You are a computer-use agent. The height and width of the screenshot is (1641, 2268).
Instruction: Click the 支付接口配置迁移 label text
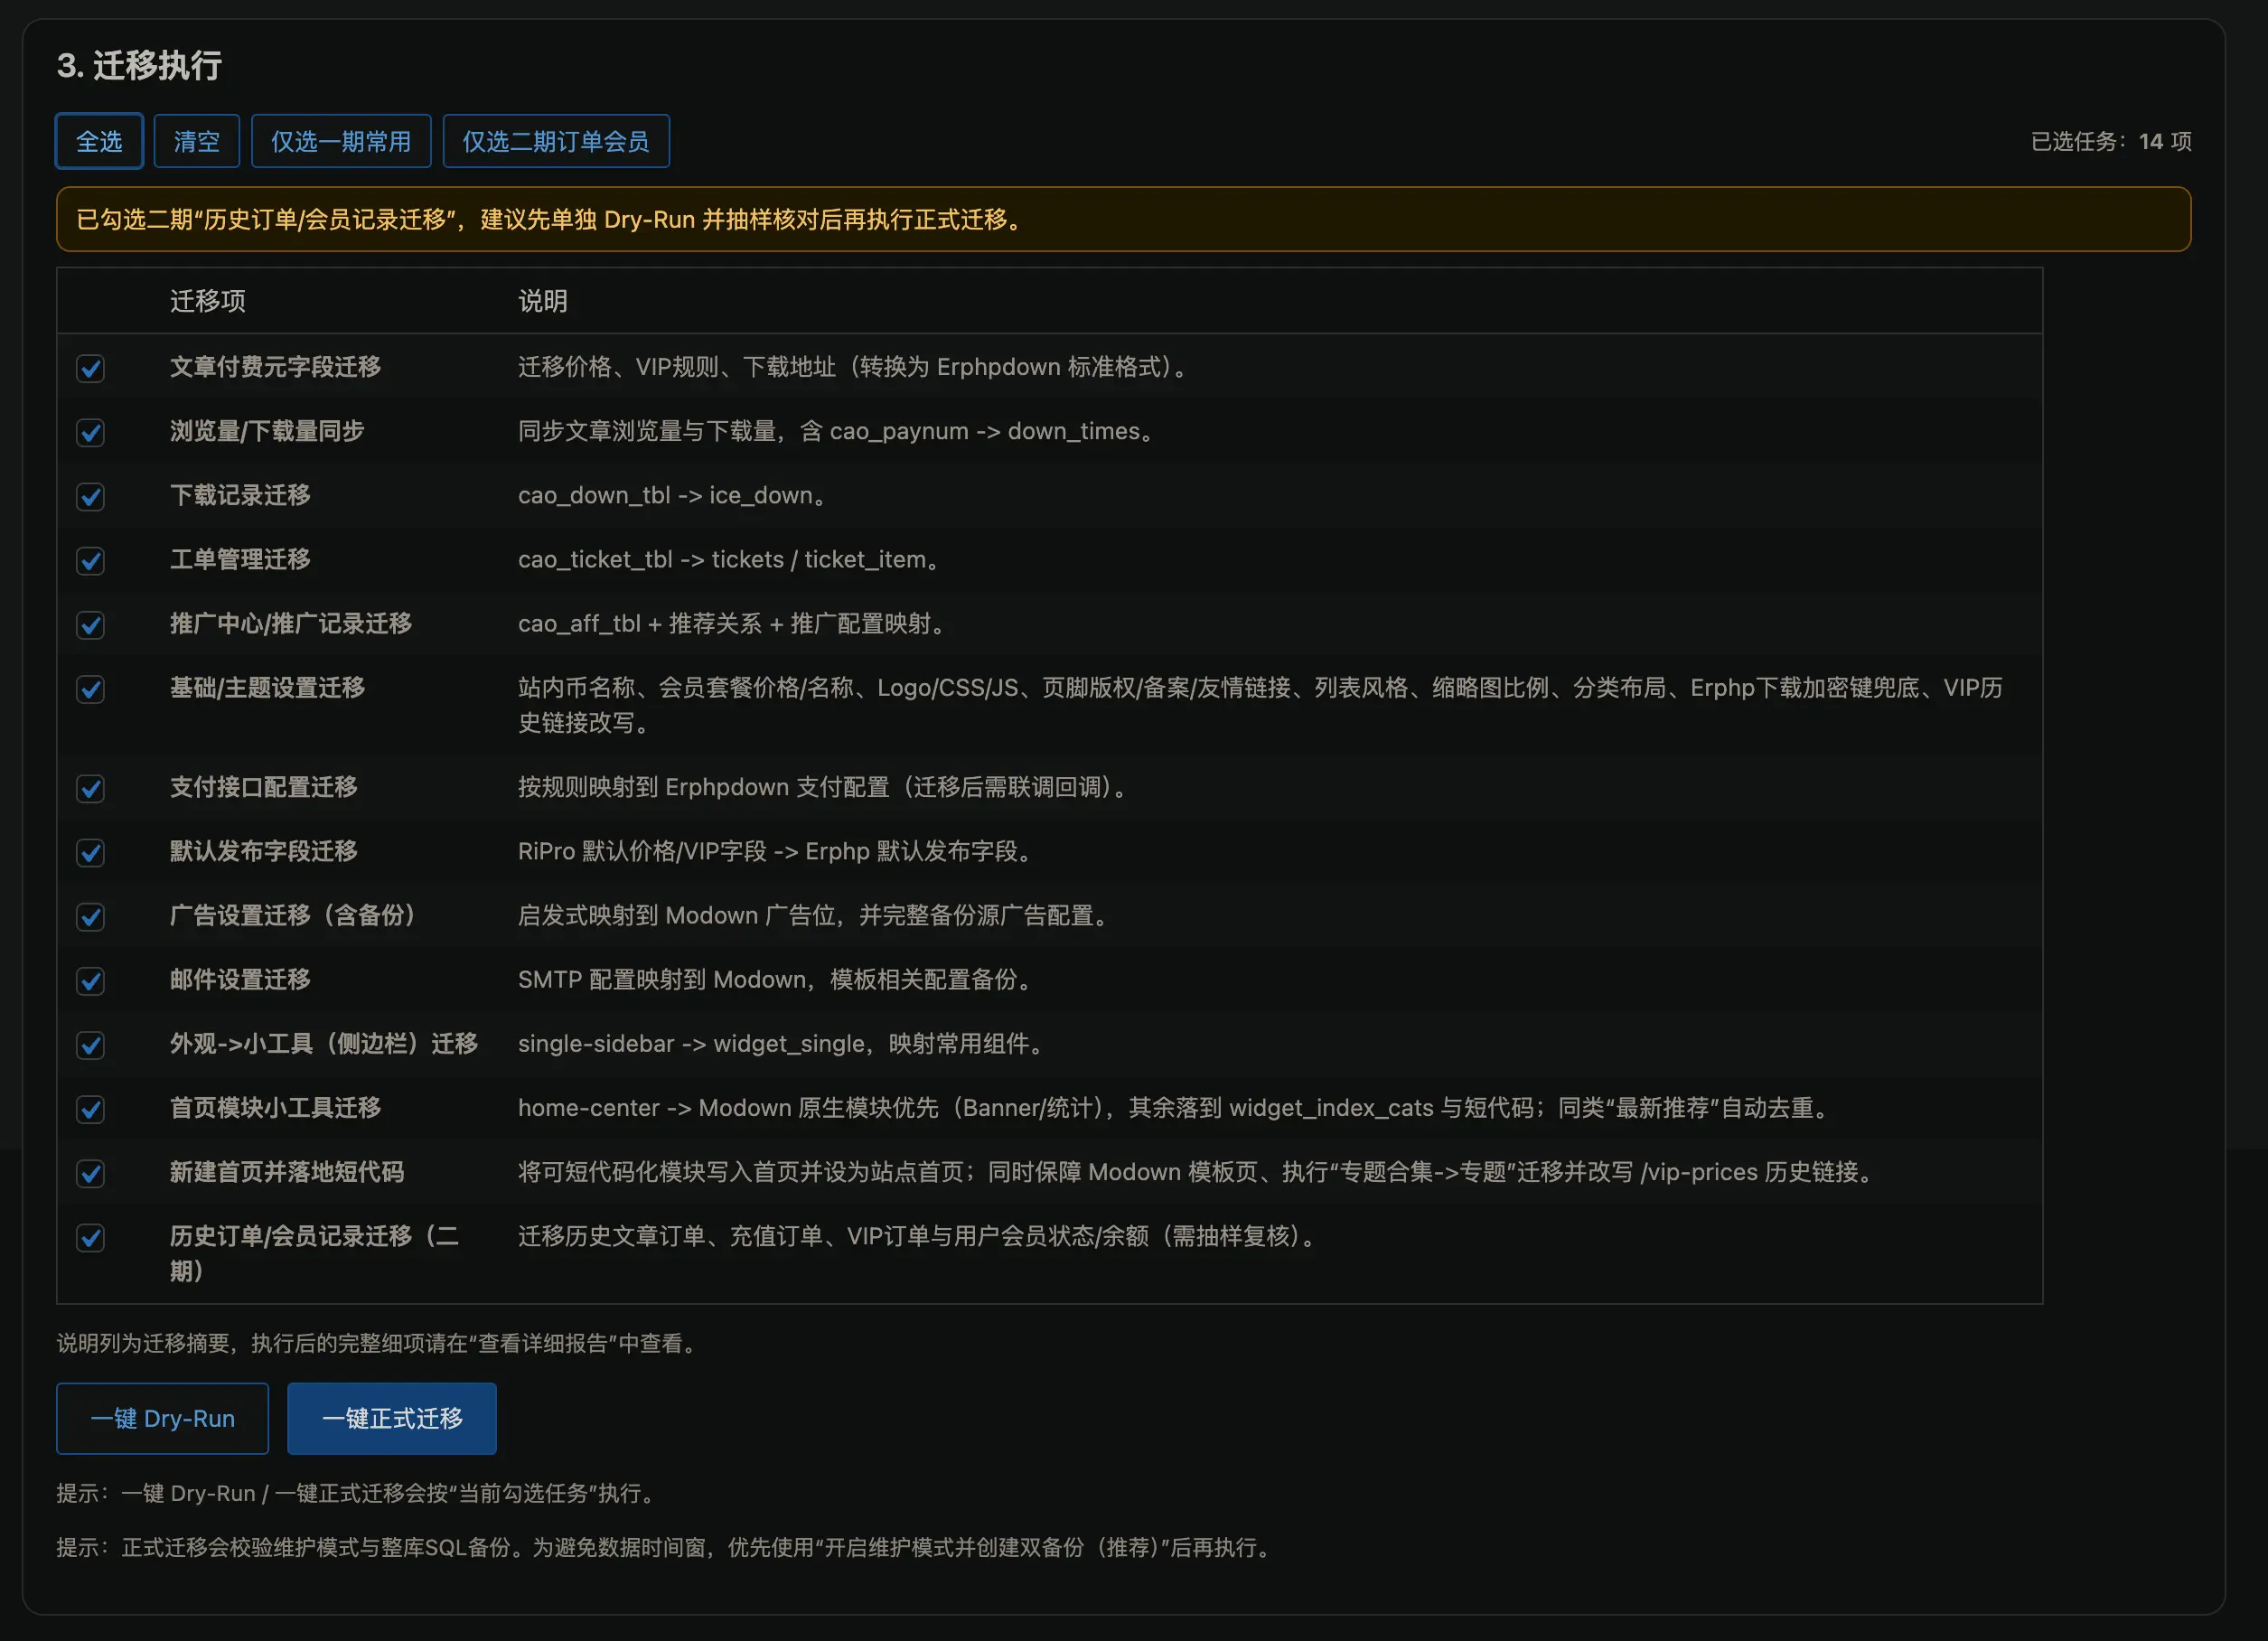point(263,787)
